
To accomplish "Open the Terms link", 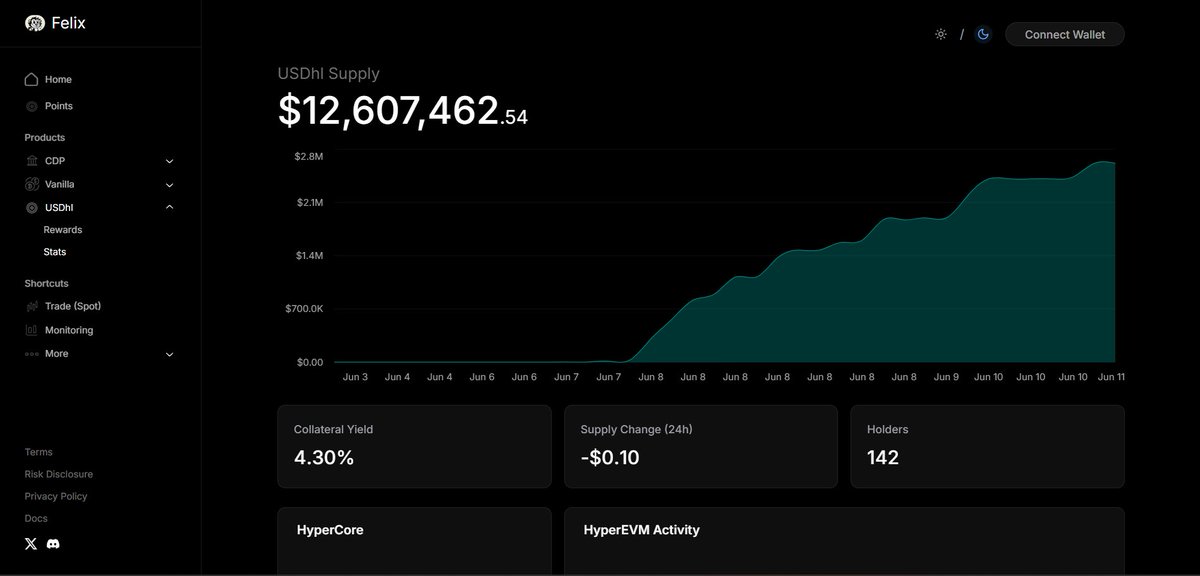I will tap(39, 452).
